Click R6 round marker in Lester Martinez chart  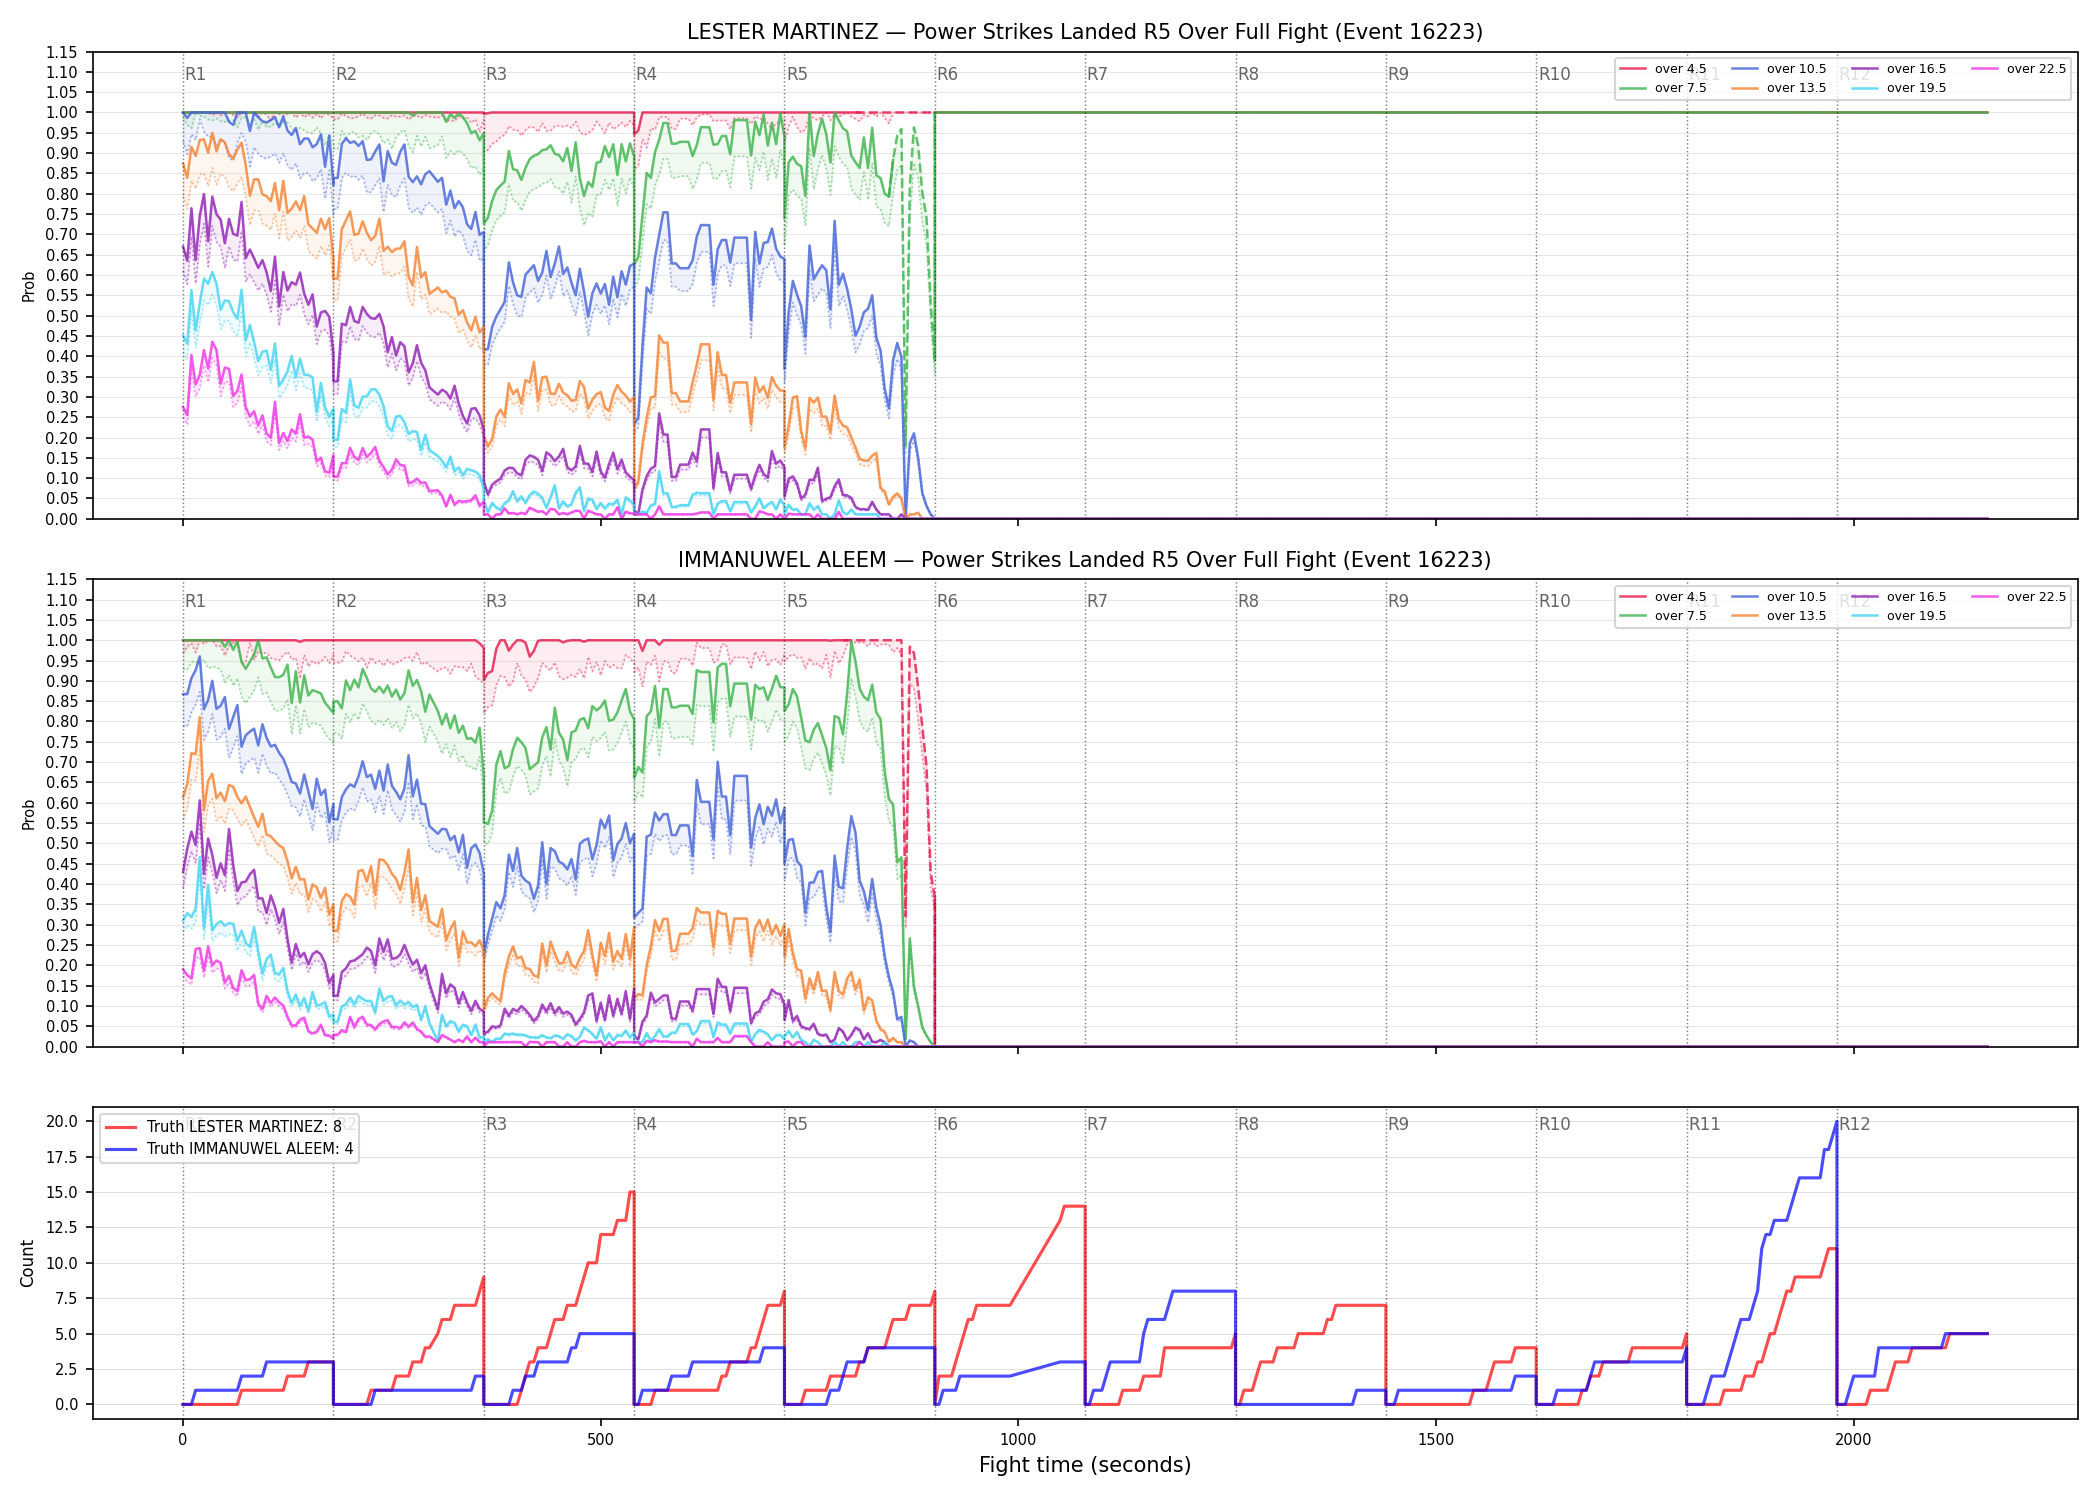[x=947, y=74]
